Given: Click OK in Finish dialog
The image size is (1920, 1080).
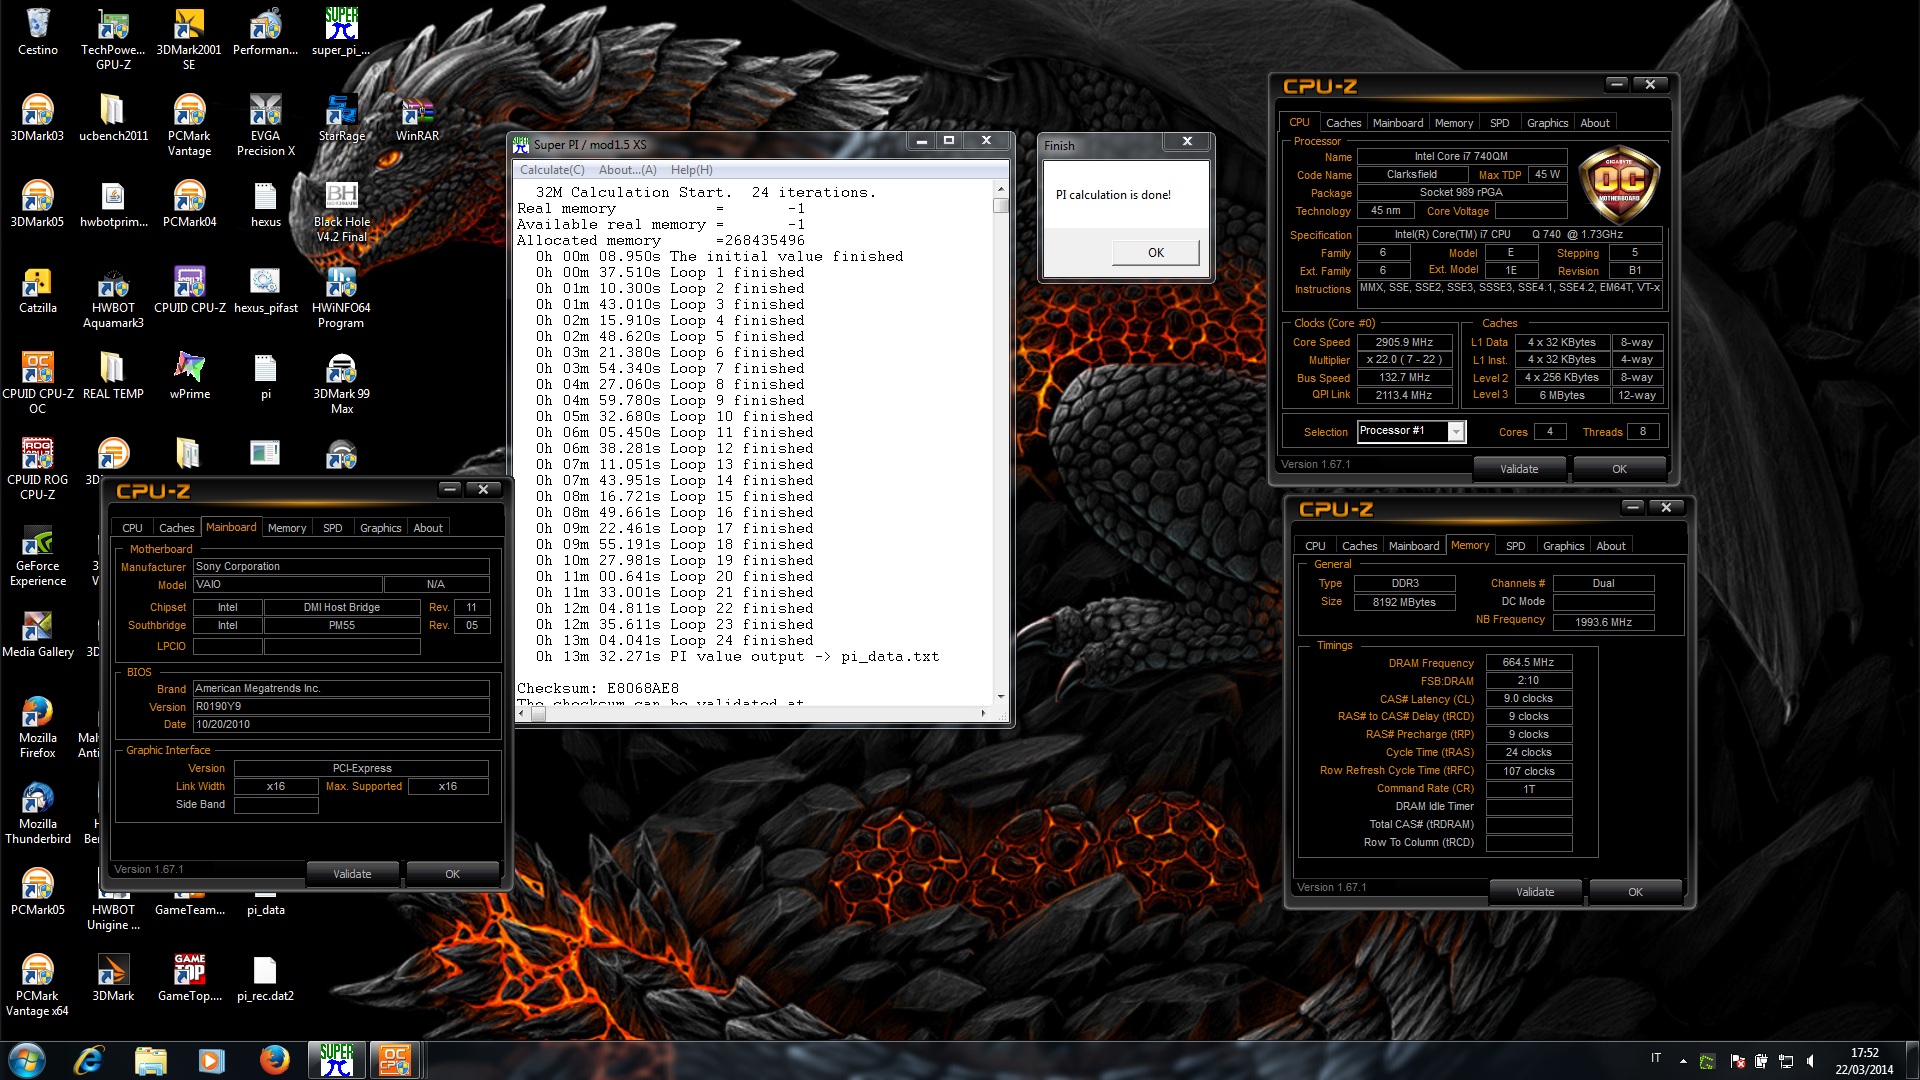Looking at the screenshot, I should pos(1156,253).
